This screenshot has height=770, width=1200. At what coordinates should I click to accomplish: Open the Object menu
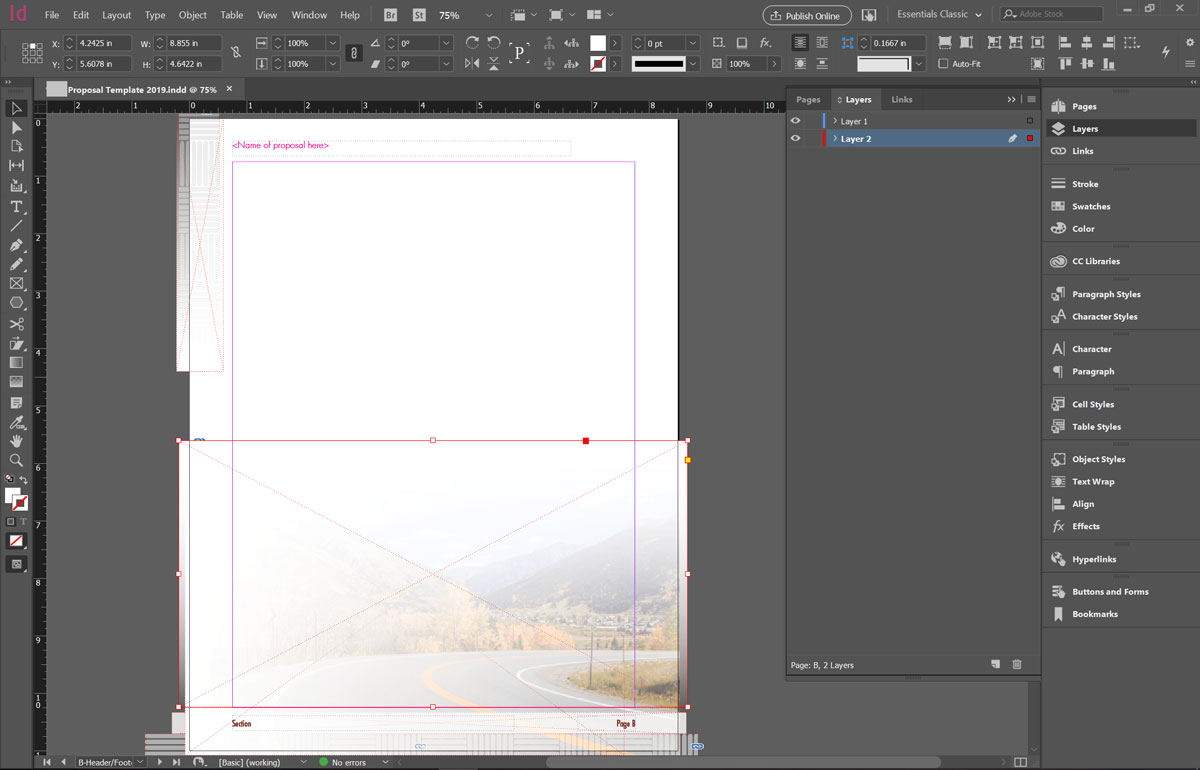point(192,15)
